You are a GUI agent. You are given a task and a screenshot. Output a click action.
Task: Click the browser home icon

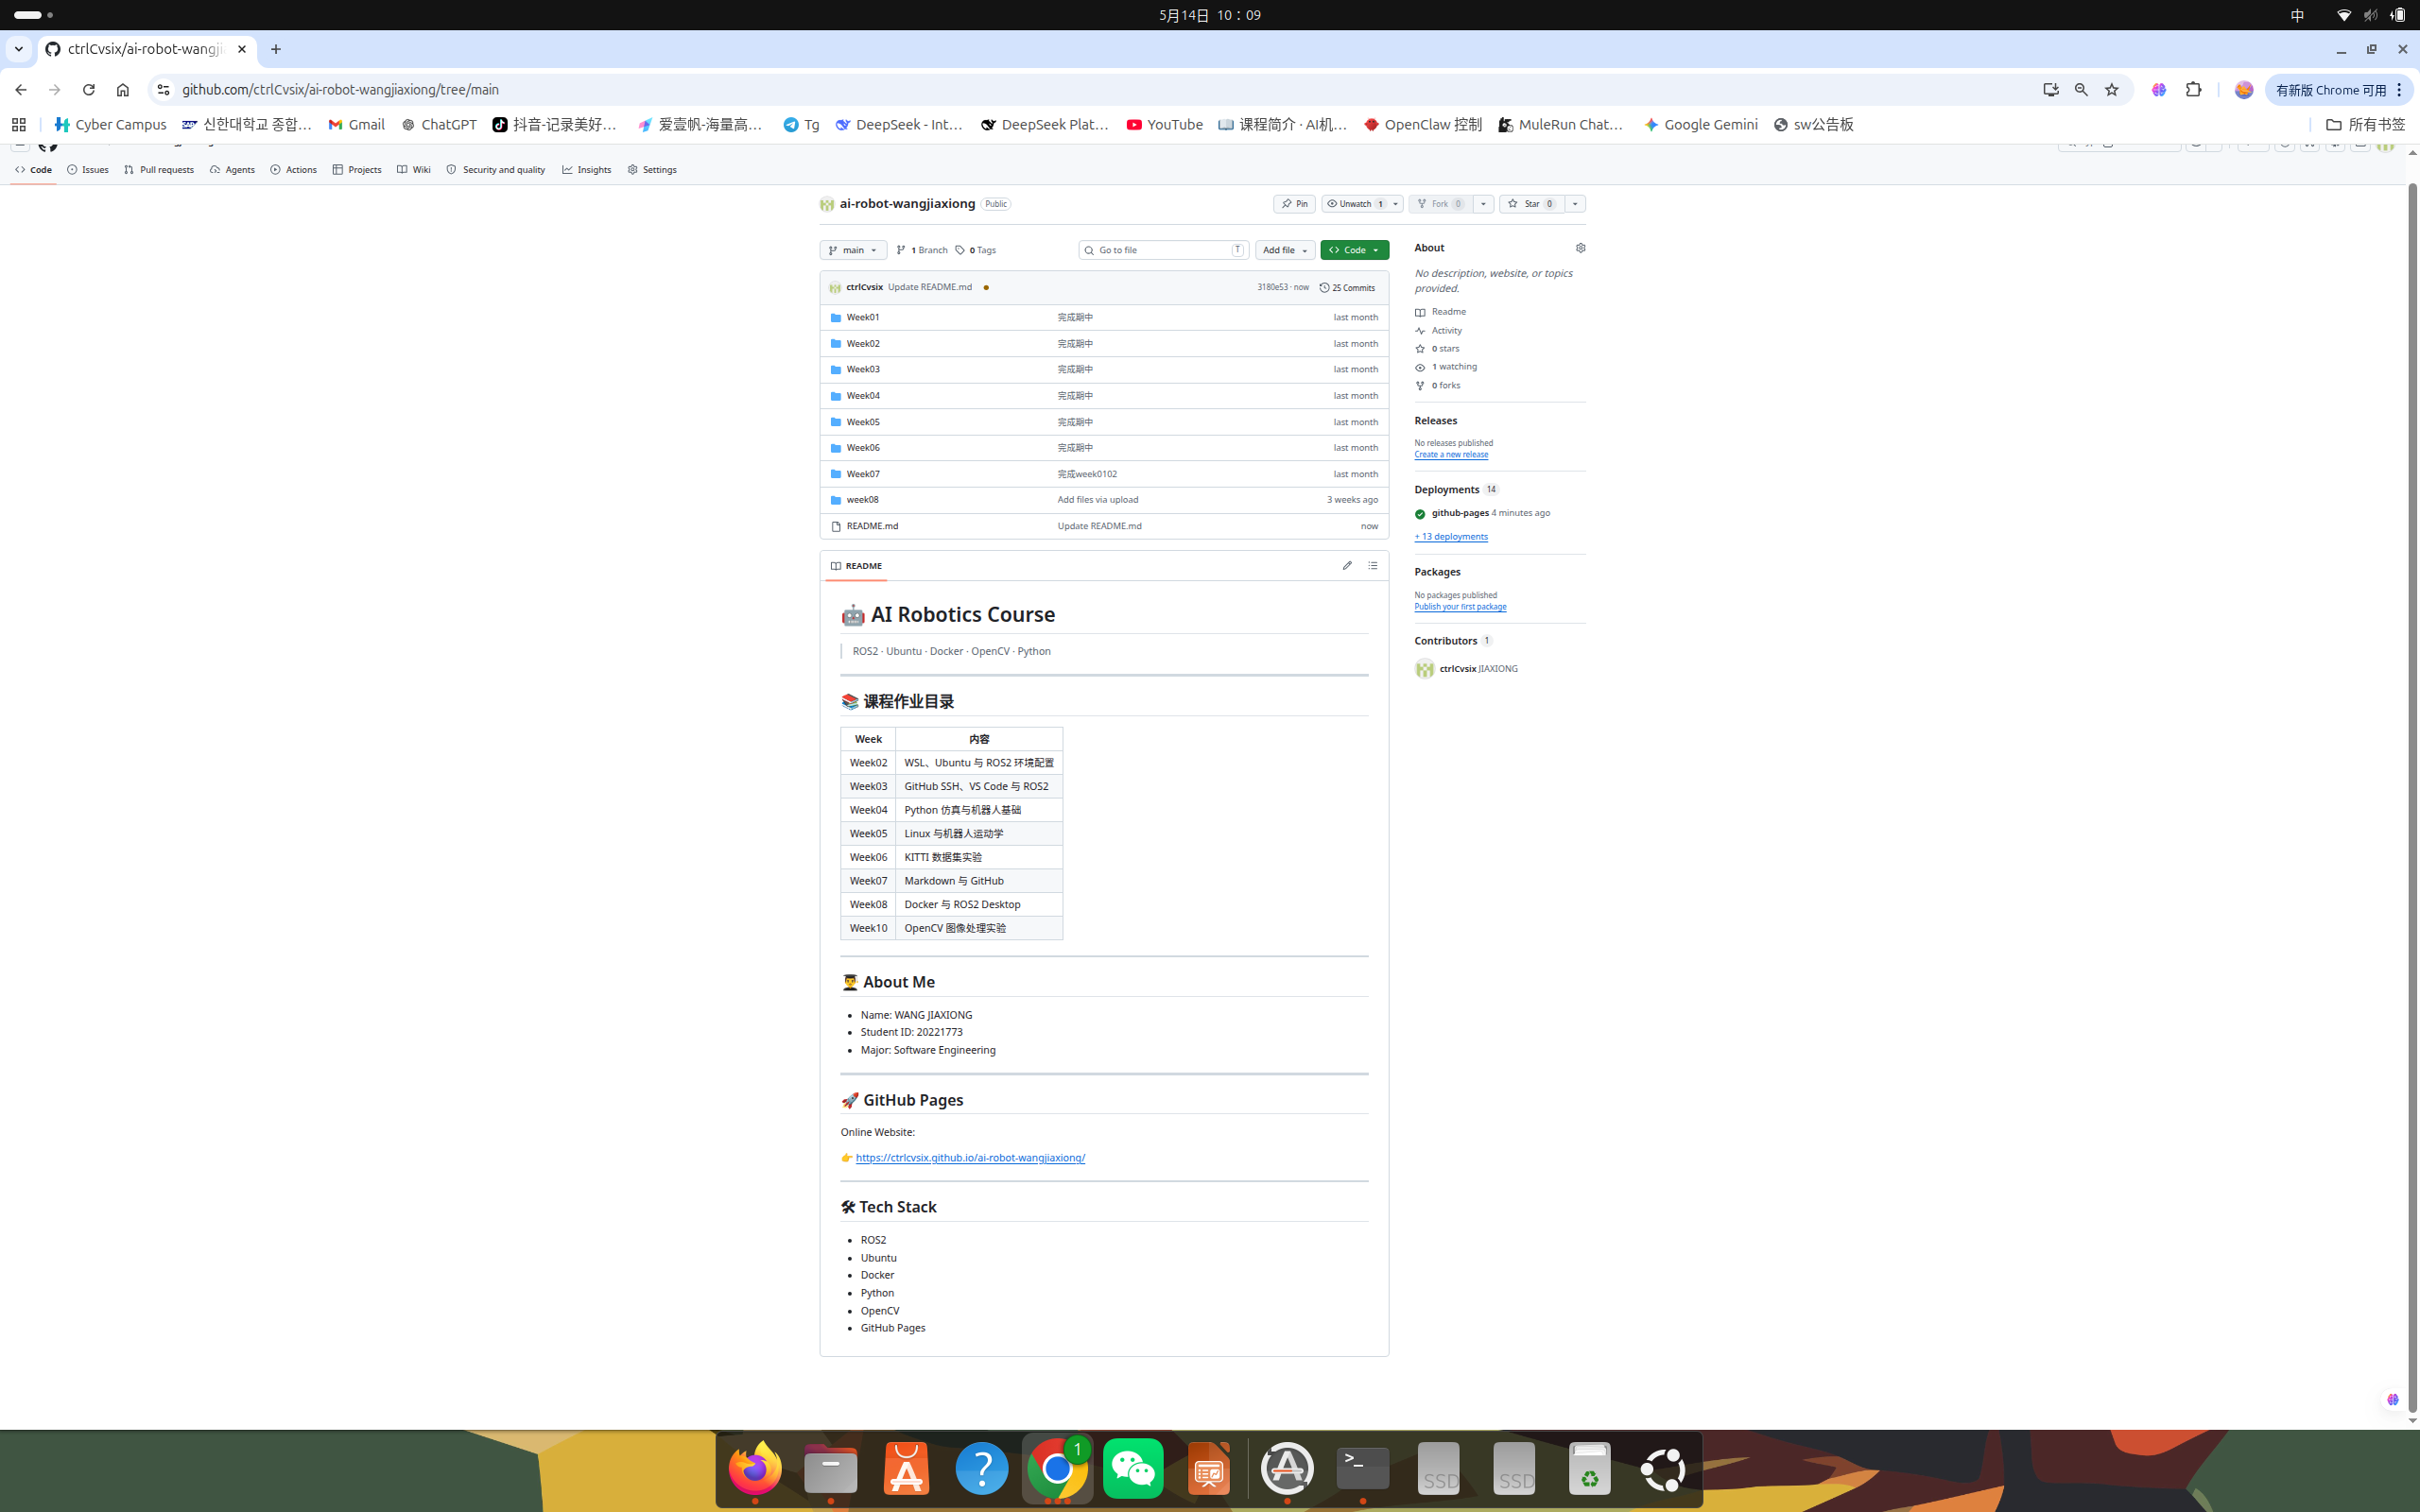(122, 90)
